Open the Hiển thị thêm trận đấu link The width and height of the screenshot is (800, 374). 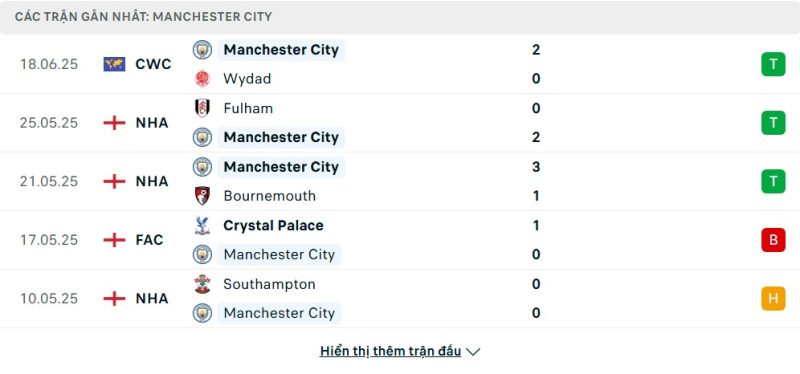(x=390, y=351)
